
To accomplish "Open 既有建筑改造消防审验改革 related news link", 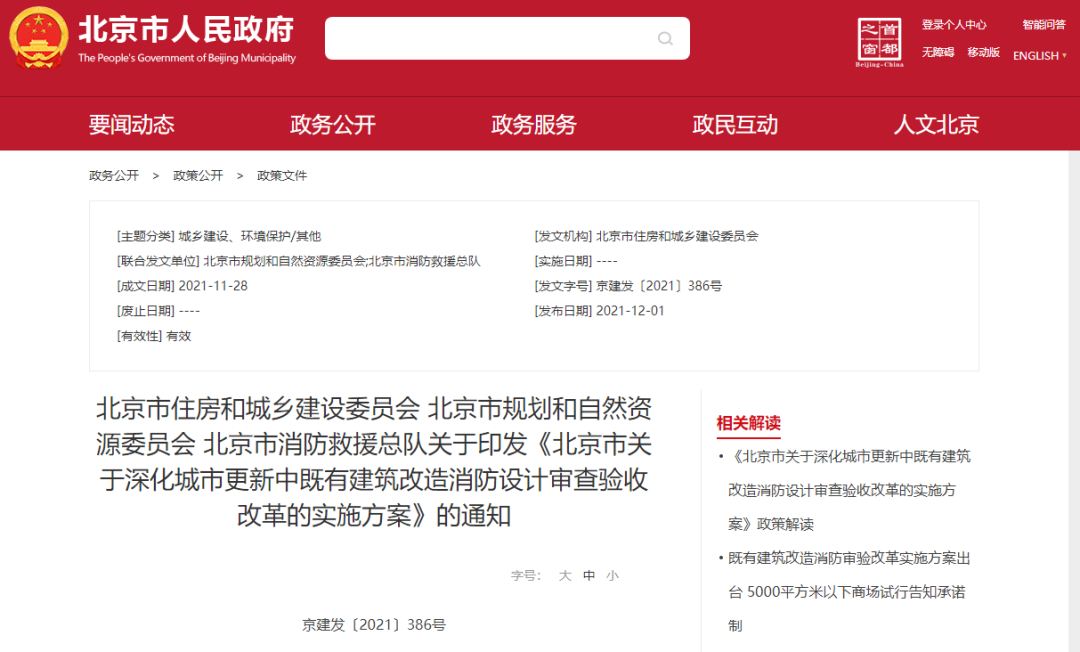I will click(x=849, y=592).
